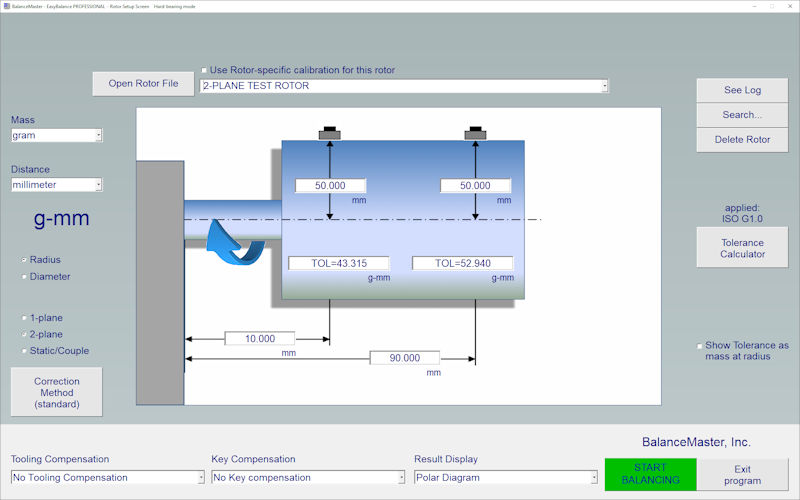Image resolution: width=800 pixels, height=500 pixels.
Task: Click the right plane radius field 50.000
Action: 476,186
